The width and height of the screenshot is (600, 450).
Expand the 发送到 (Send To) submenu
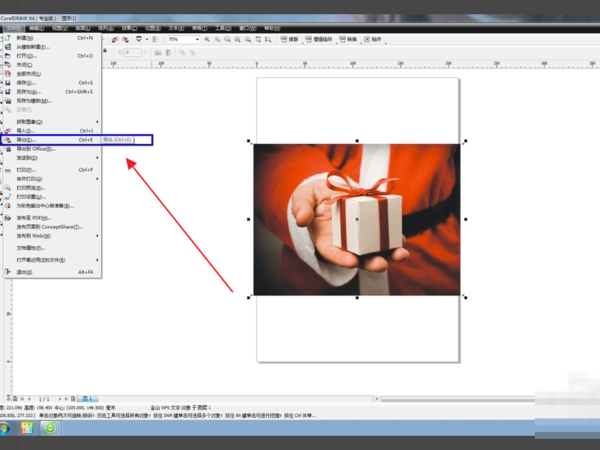(x=30, y=158)
